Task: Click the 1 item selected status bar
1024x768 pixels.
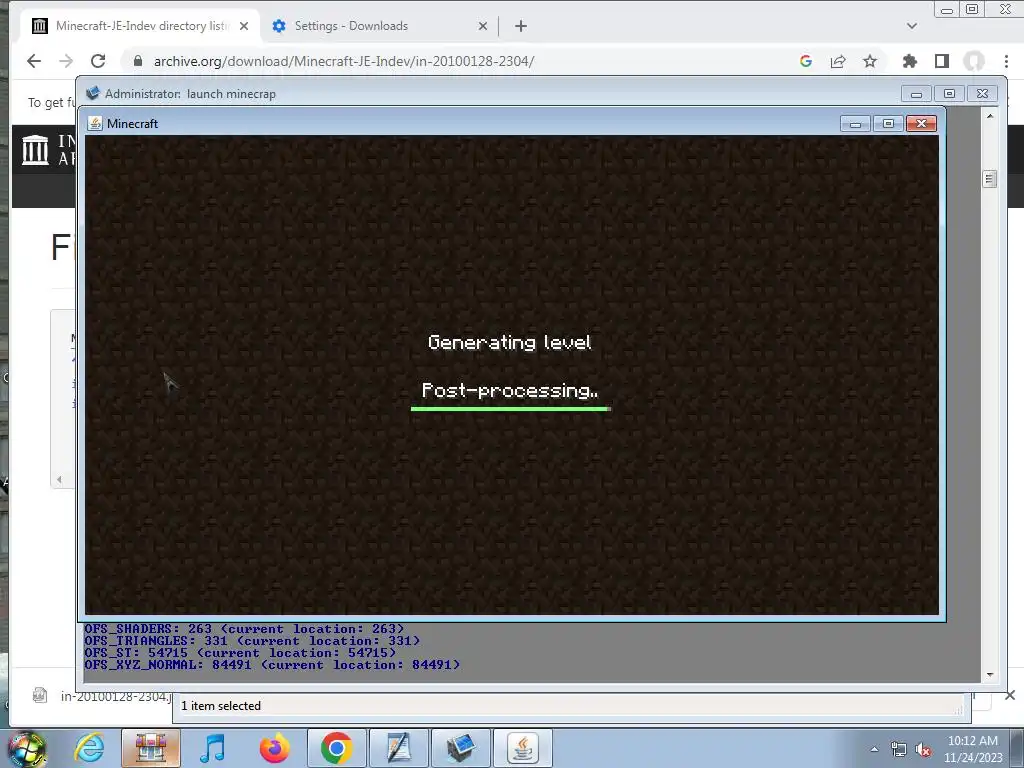Action: (571, 706)
